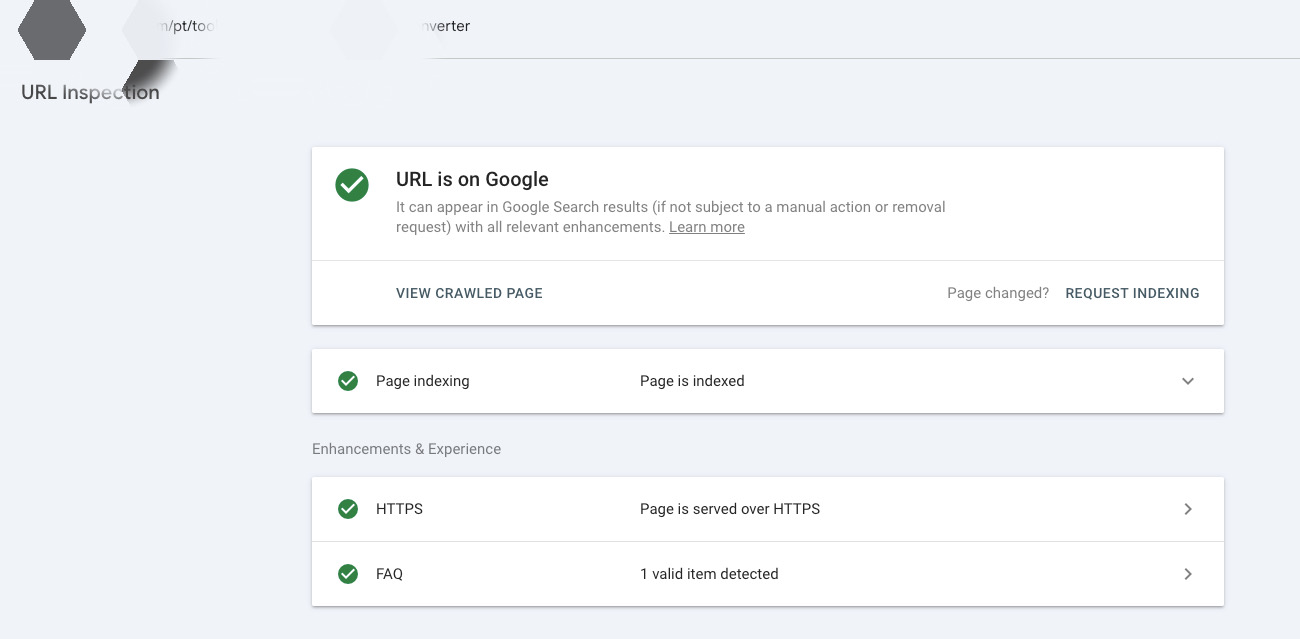Image resolution: width=1300 pixels, height=639 pixels.
Task: Click the HTTPS row label
Action: [x=399, y=509]
